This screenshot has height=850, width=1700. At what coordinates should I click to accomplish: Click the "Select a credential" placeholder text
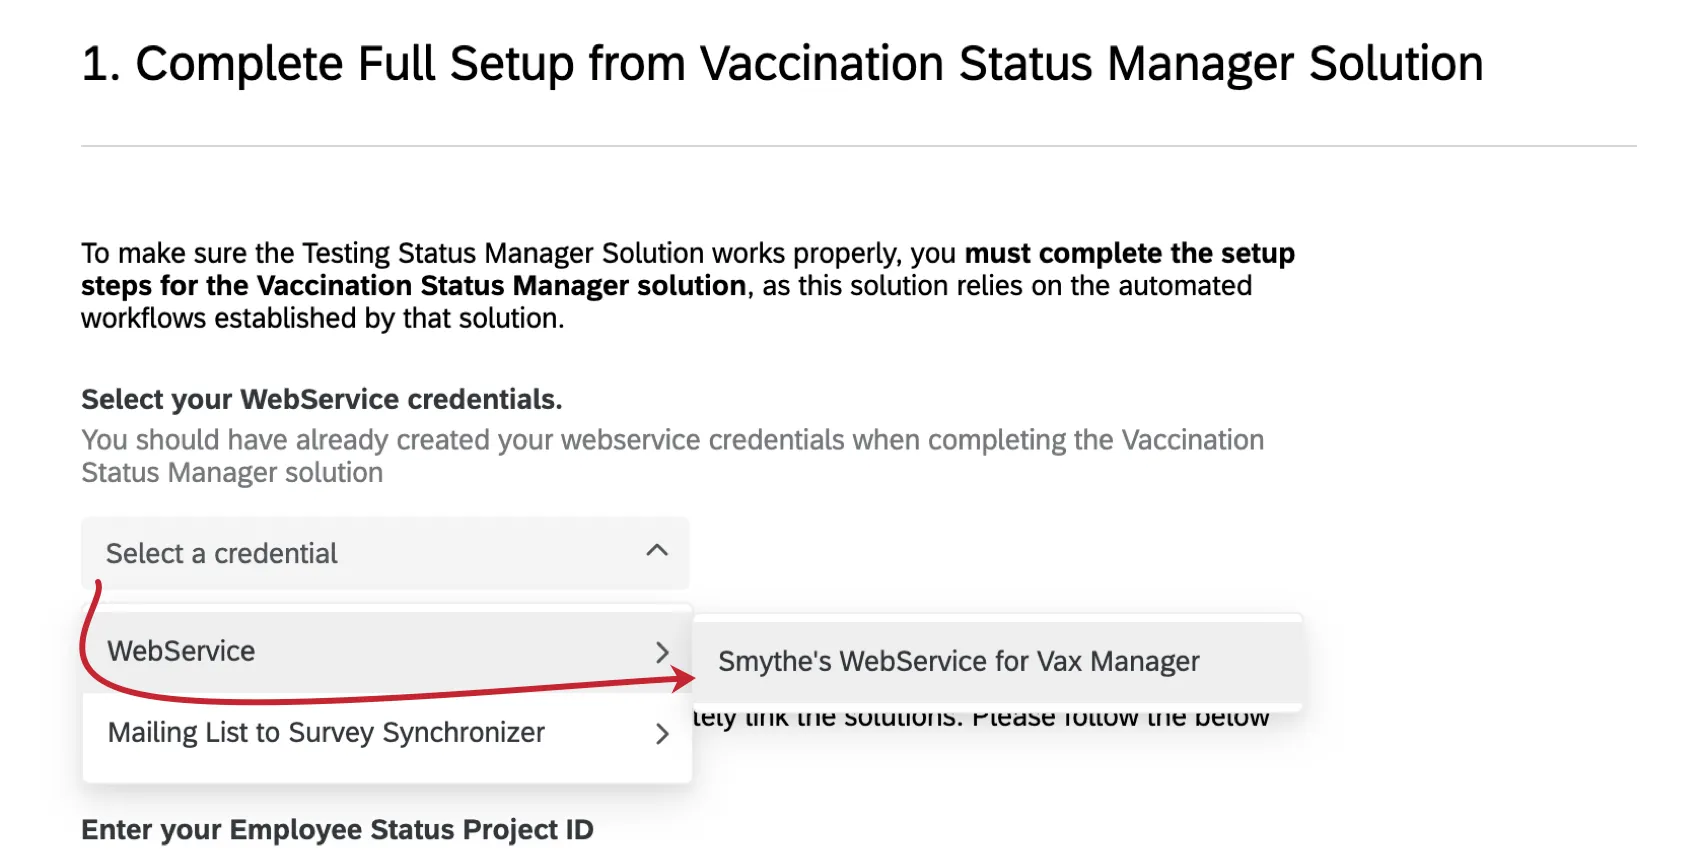(x=221, y=552)
